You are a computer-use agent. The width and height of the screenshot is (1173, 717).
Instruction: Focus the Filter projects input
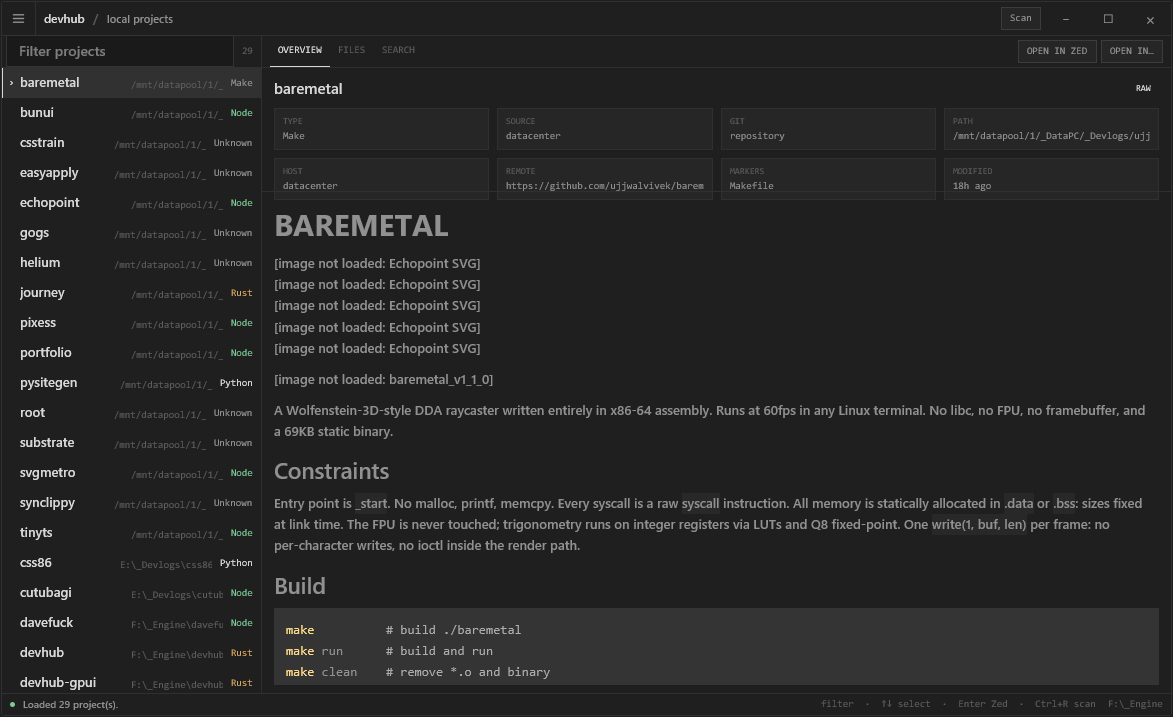pos(120,51)
